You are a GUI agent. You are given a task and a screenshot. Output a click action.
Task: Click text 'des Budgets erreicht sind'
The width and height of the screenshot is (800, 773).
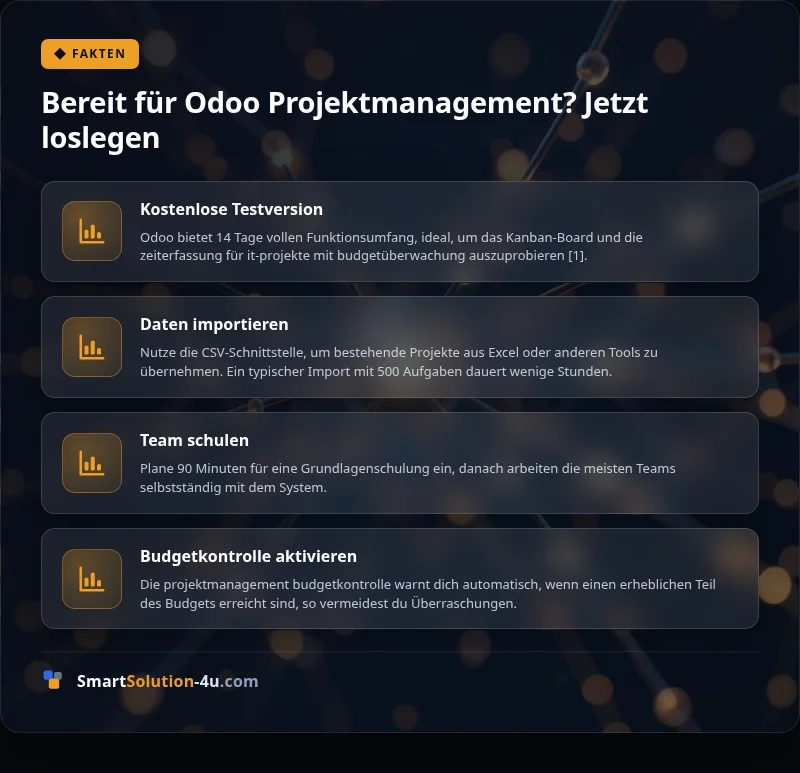pyautogui.click(x=217, y=604)
